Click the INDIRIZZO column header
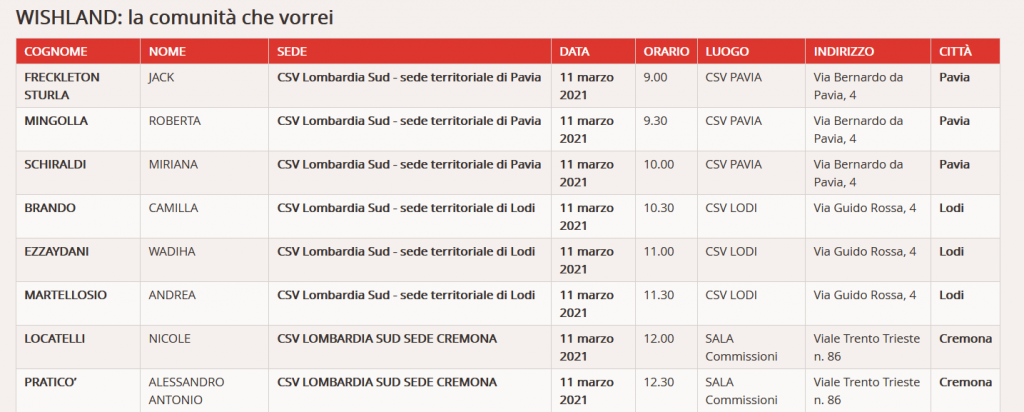 [x=844, y=51]
